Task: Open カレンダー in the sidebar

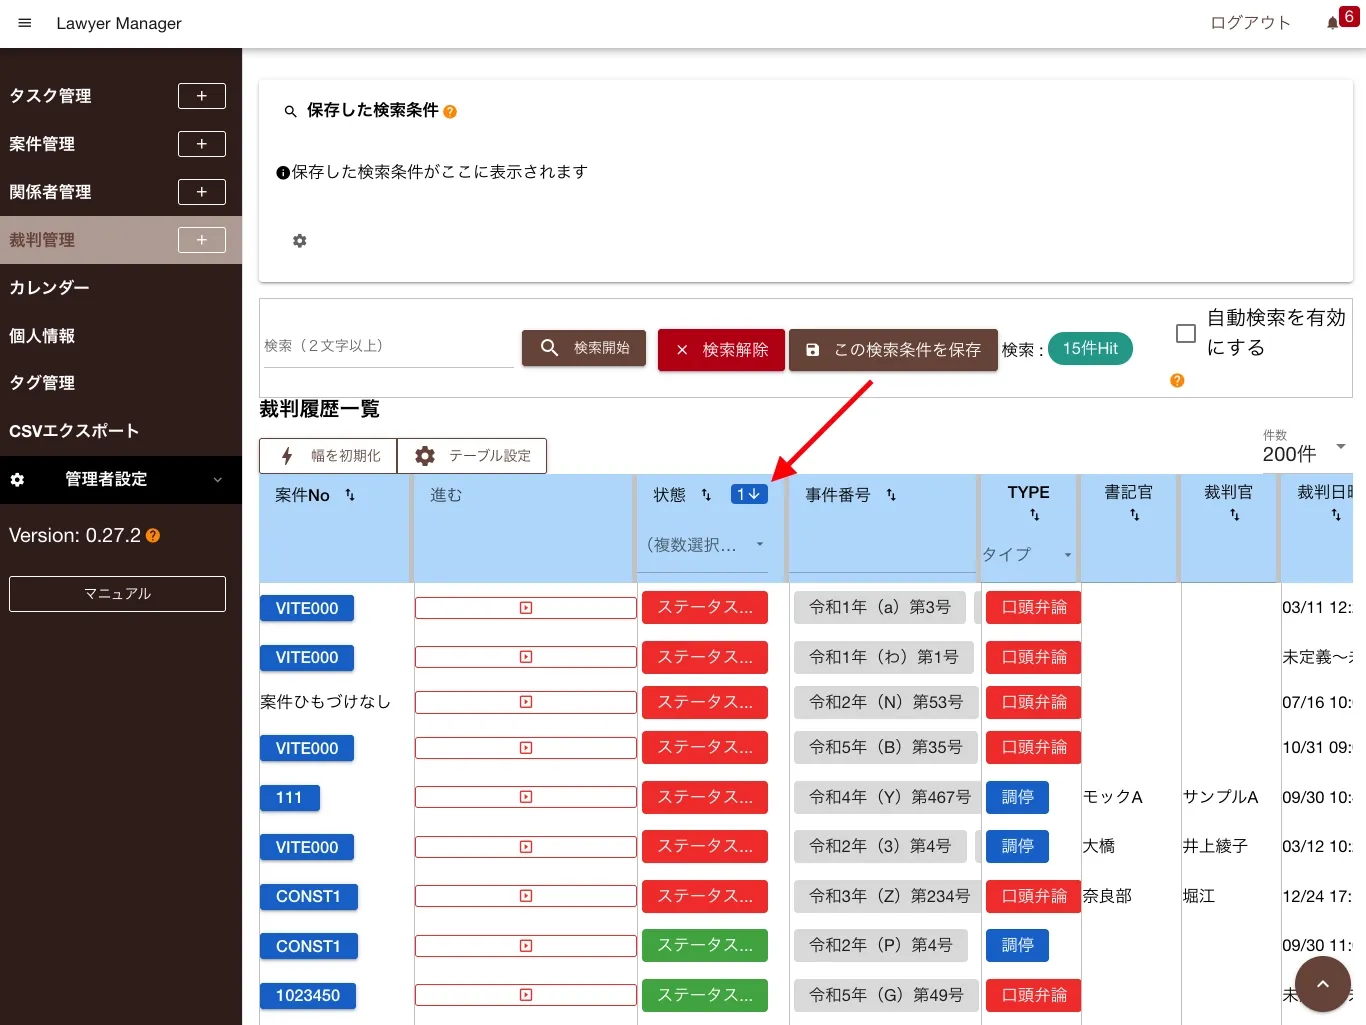Action: [x=49, y=288]
